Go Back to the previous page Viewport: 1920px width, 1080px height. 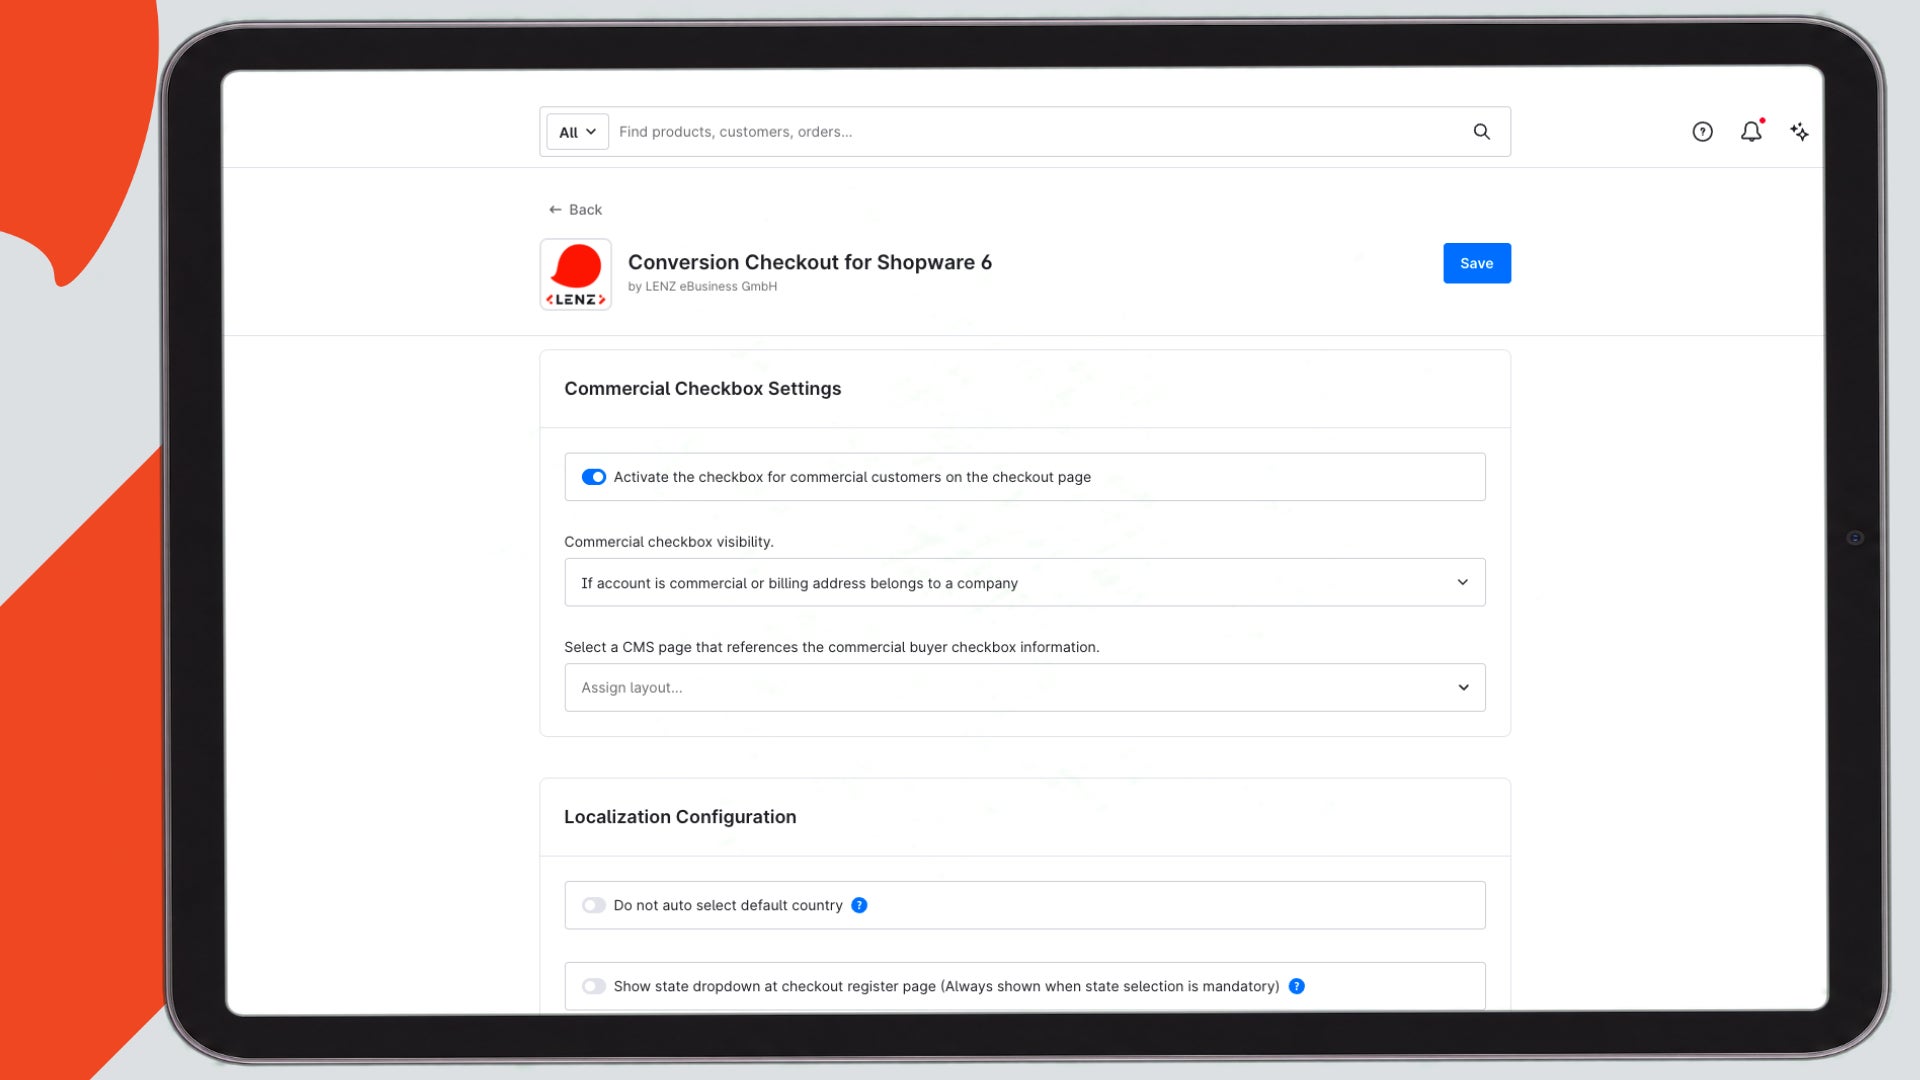point(575,209)
